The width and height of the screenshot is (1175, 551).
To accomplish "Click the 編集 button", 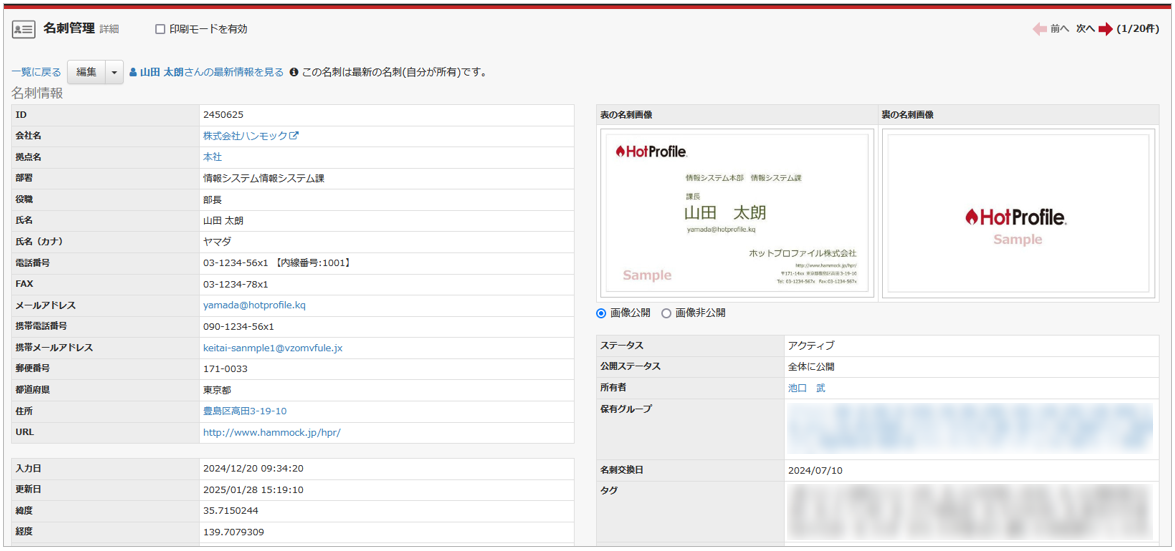I will (x=86, y=73).
